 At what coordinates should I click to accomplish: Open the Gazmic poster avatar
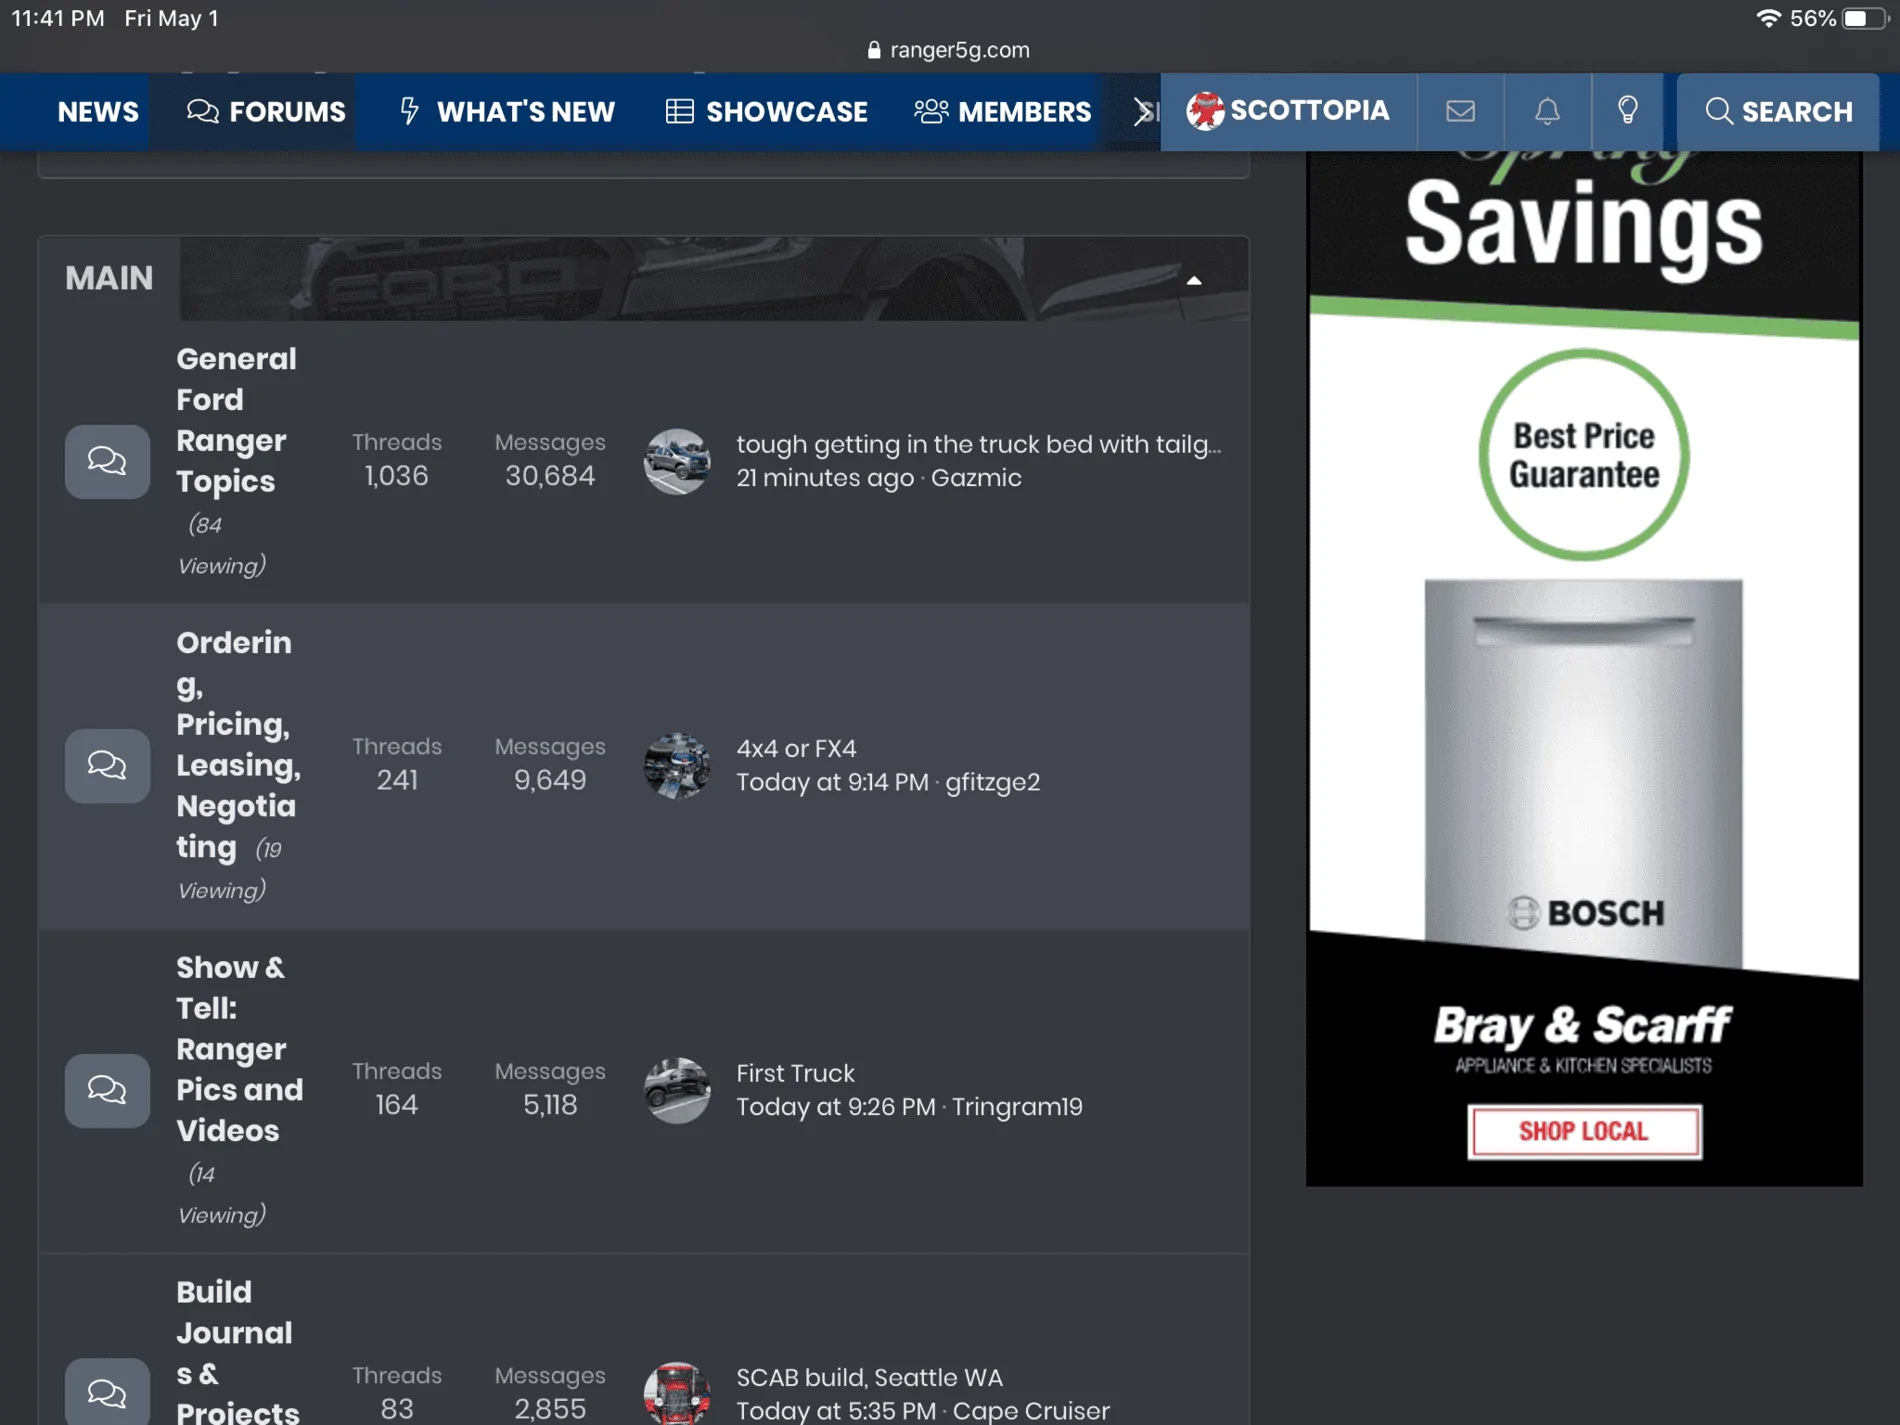(677, 461)
